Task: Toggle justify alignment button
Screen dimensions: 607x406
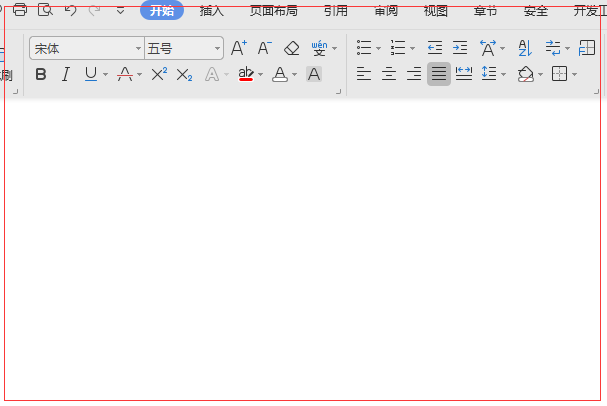Action: click(439, 74)
